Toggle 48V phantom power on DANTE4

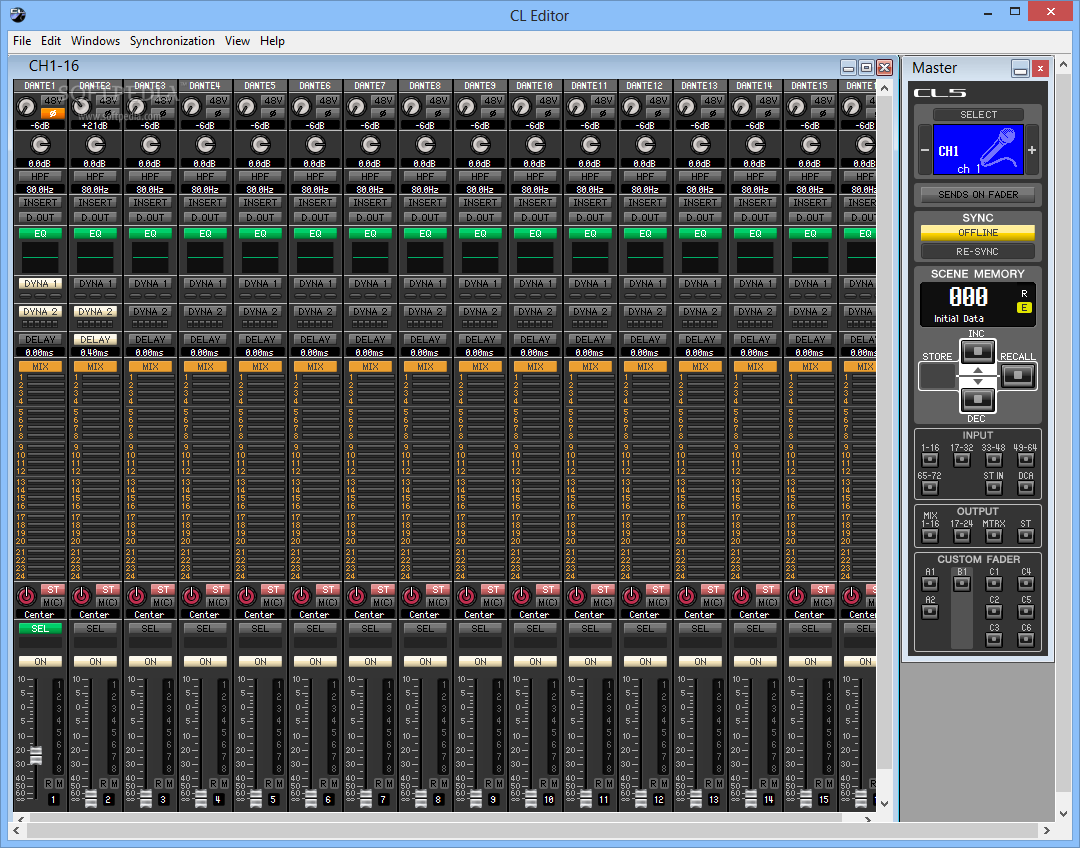pyautogui.click(x=218, y=101)
